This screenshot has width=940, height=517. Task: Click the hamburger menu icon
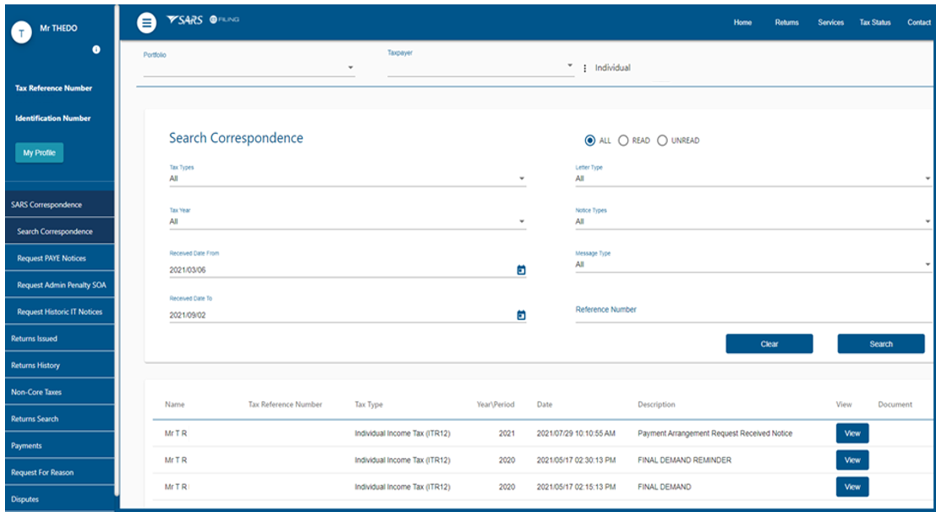(147, 22)
